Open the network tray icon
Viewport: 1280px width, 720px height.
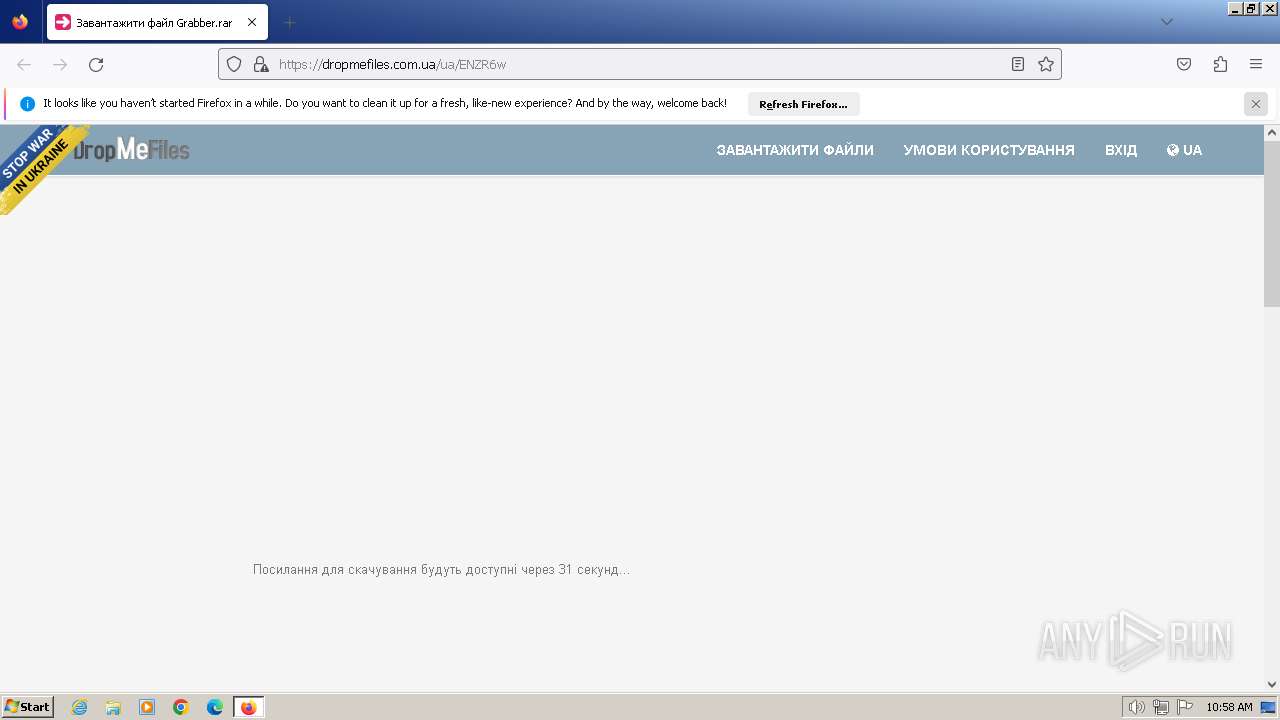click(1161, 707)
